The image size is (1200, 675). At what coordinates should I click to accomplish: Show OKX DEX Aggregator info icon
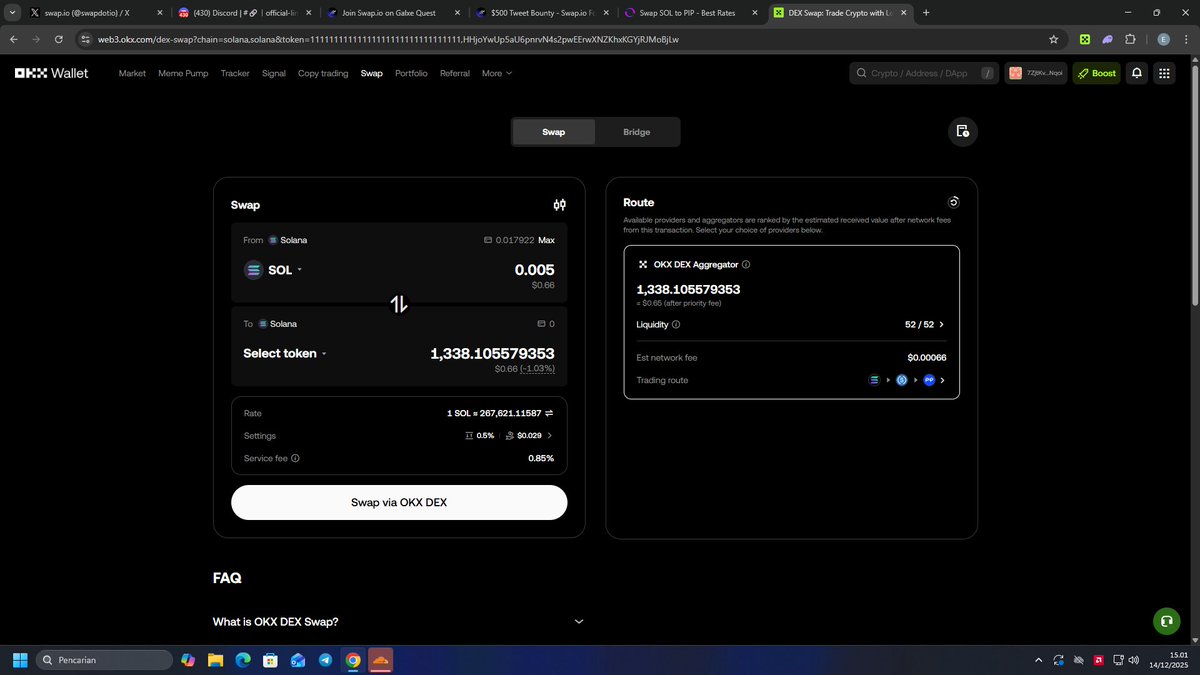pyautogui.click(x=747, y=265)
